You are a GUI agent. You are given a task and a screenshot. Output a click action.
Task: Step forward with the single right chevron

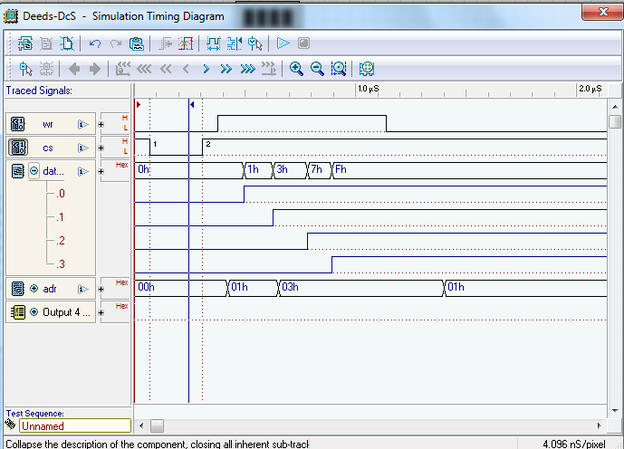coord(206,69)
